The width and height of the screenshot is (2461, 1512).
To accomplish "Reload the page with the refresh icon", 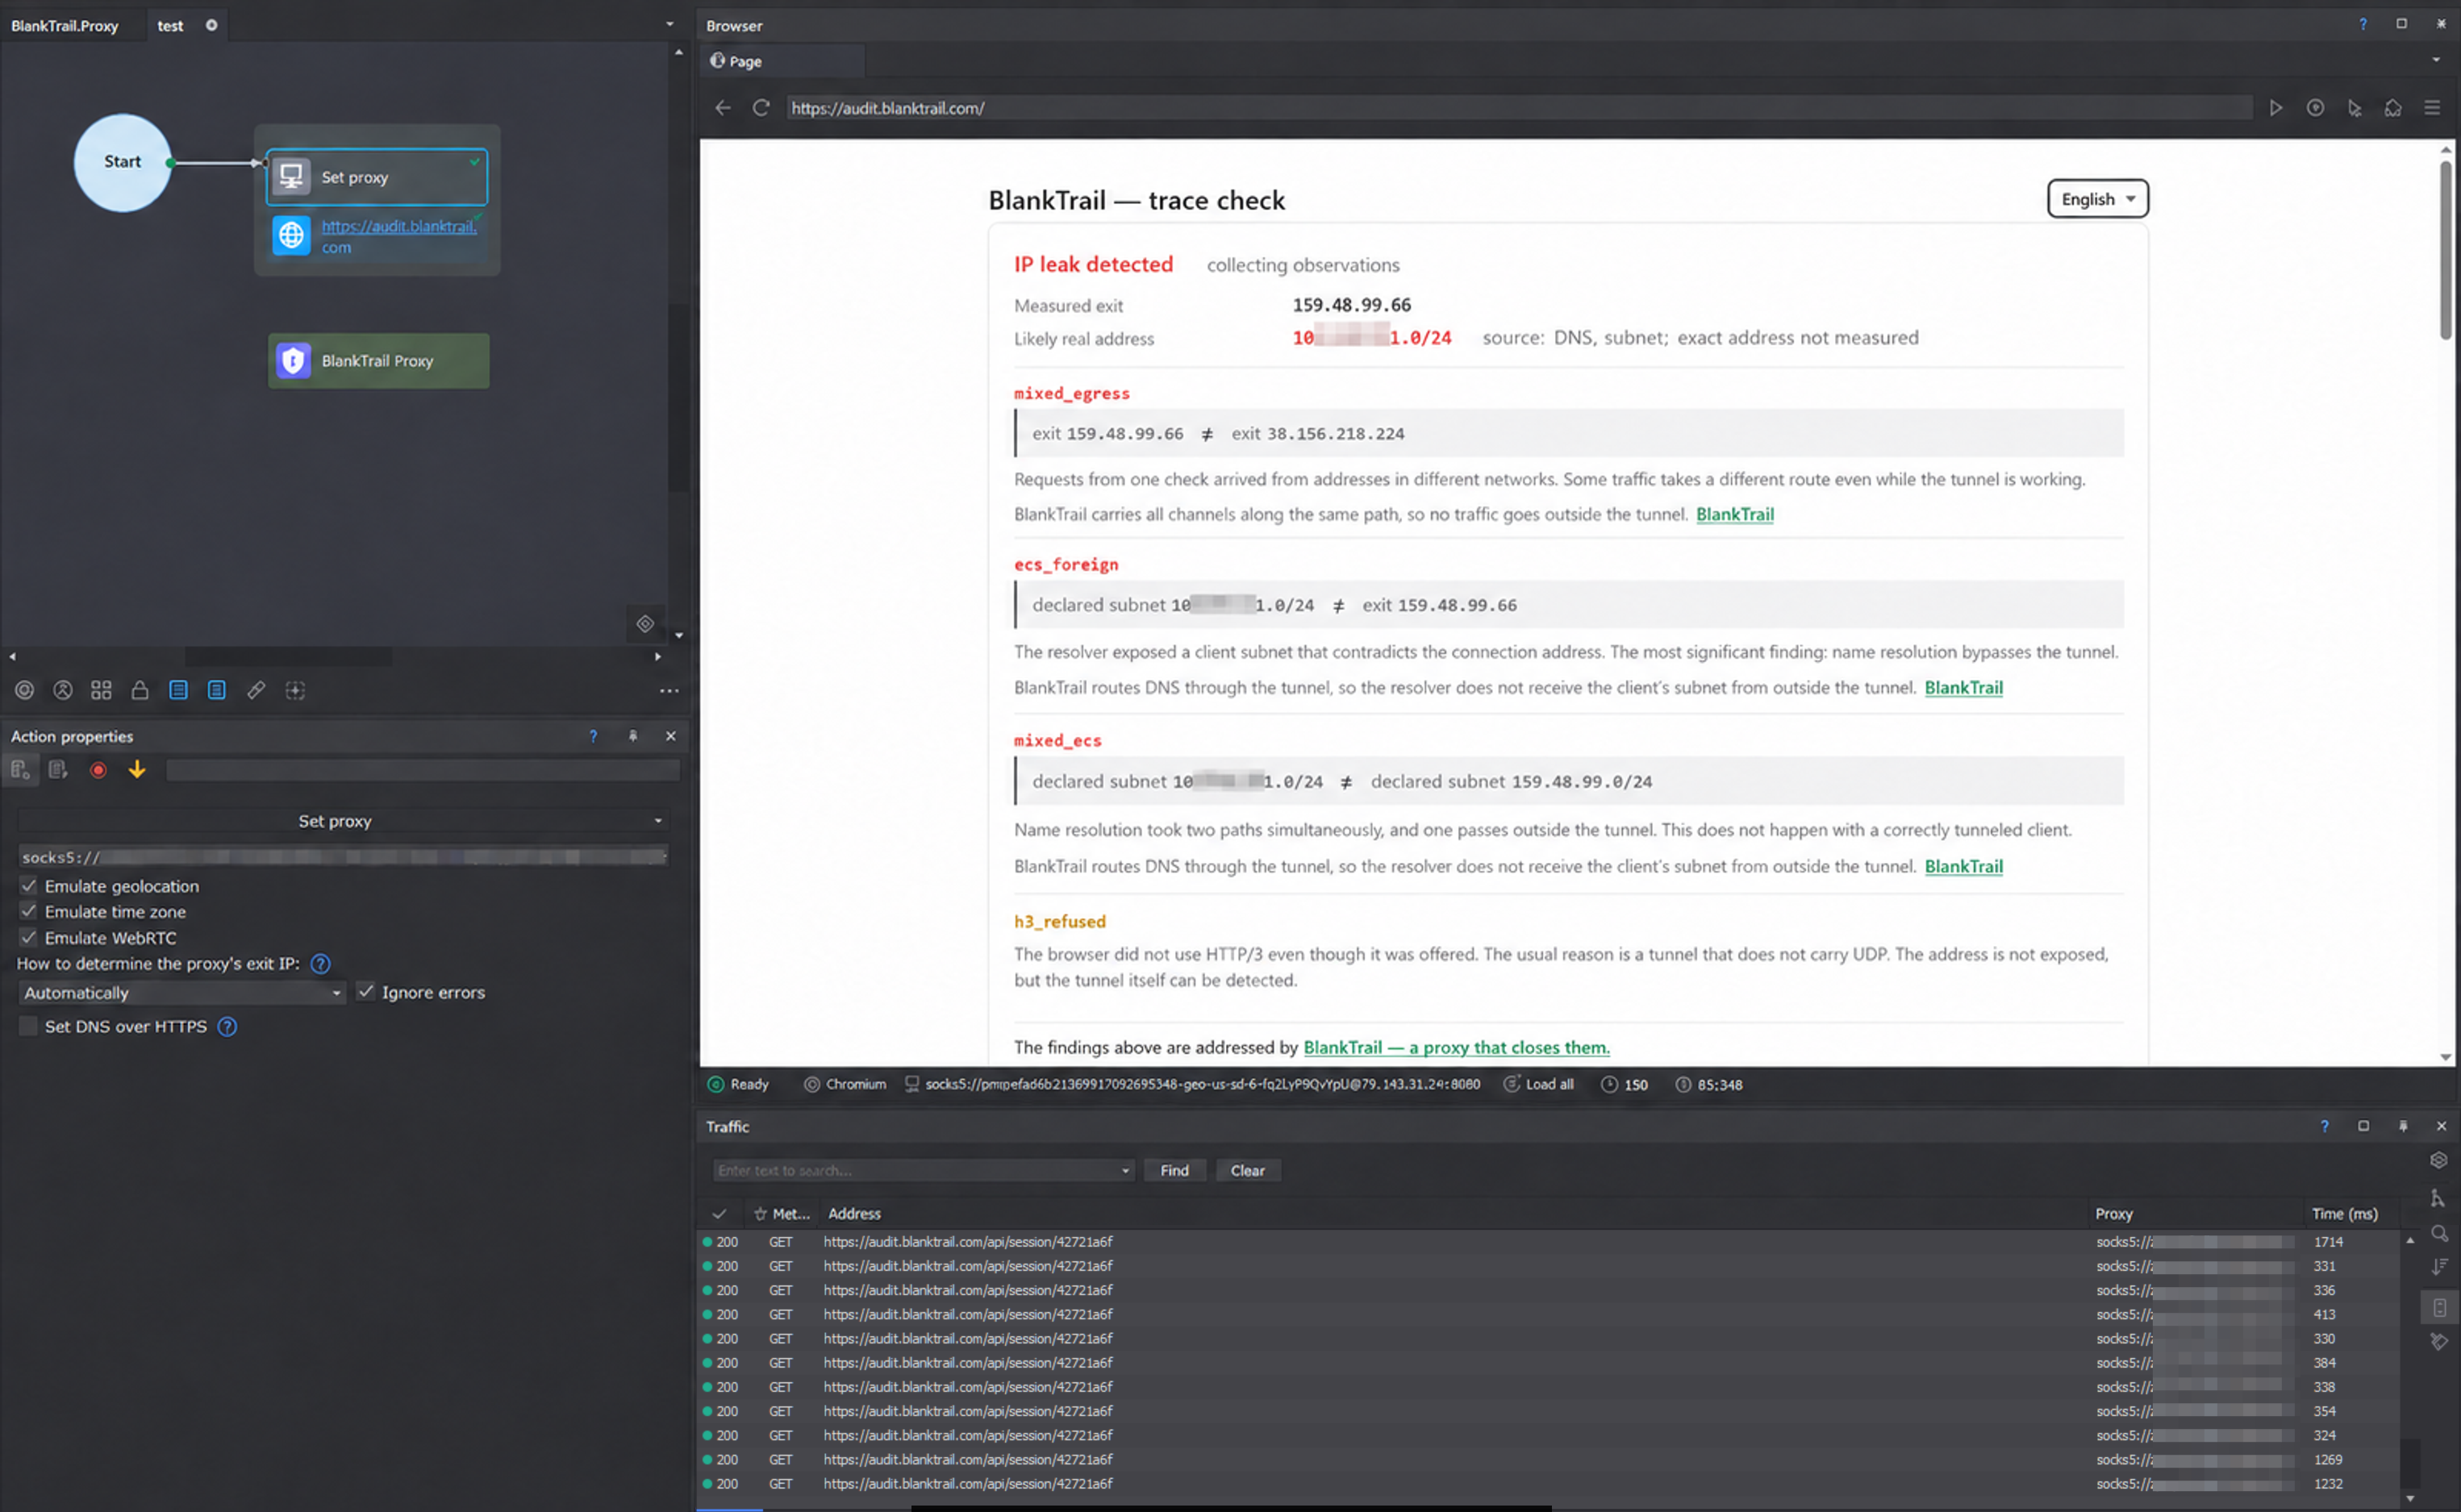I will [761, 108].
